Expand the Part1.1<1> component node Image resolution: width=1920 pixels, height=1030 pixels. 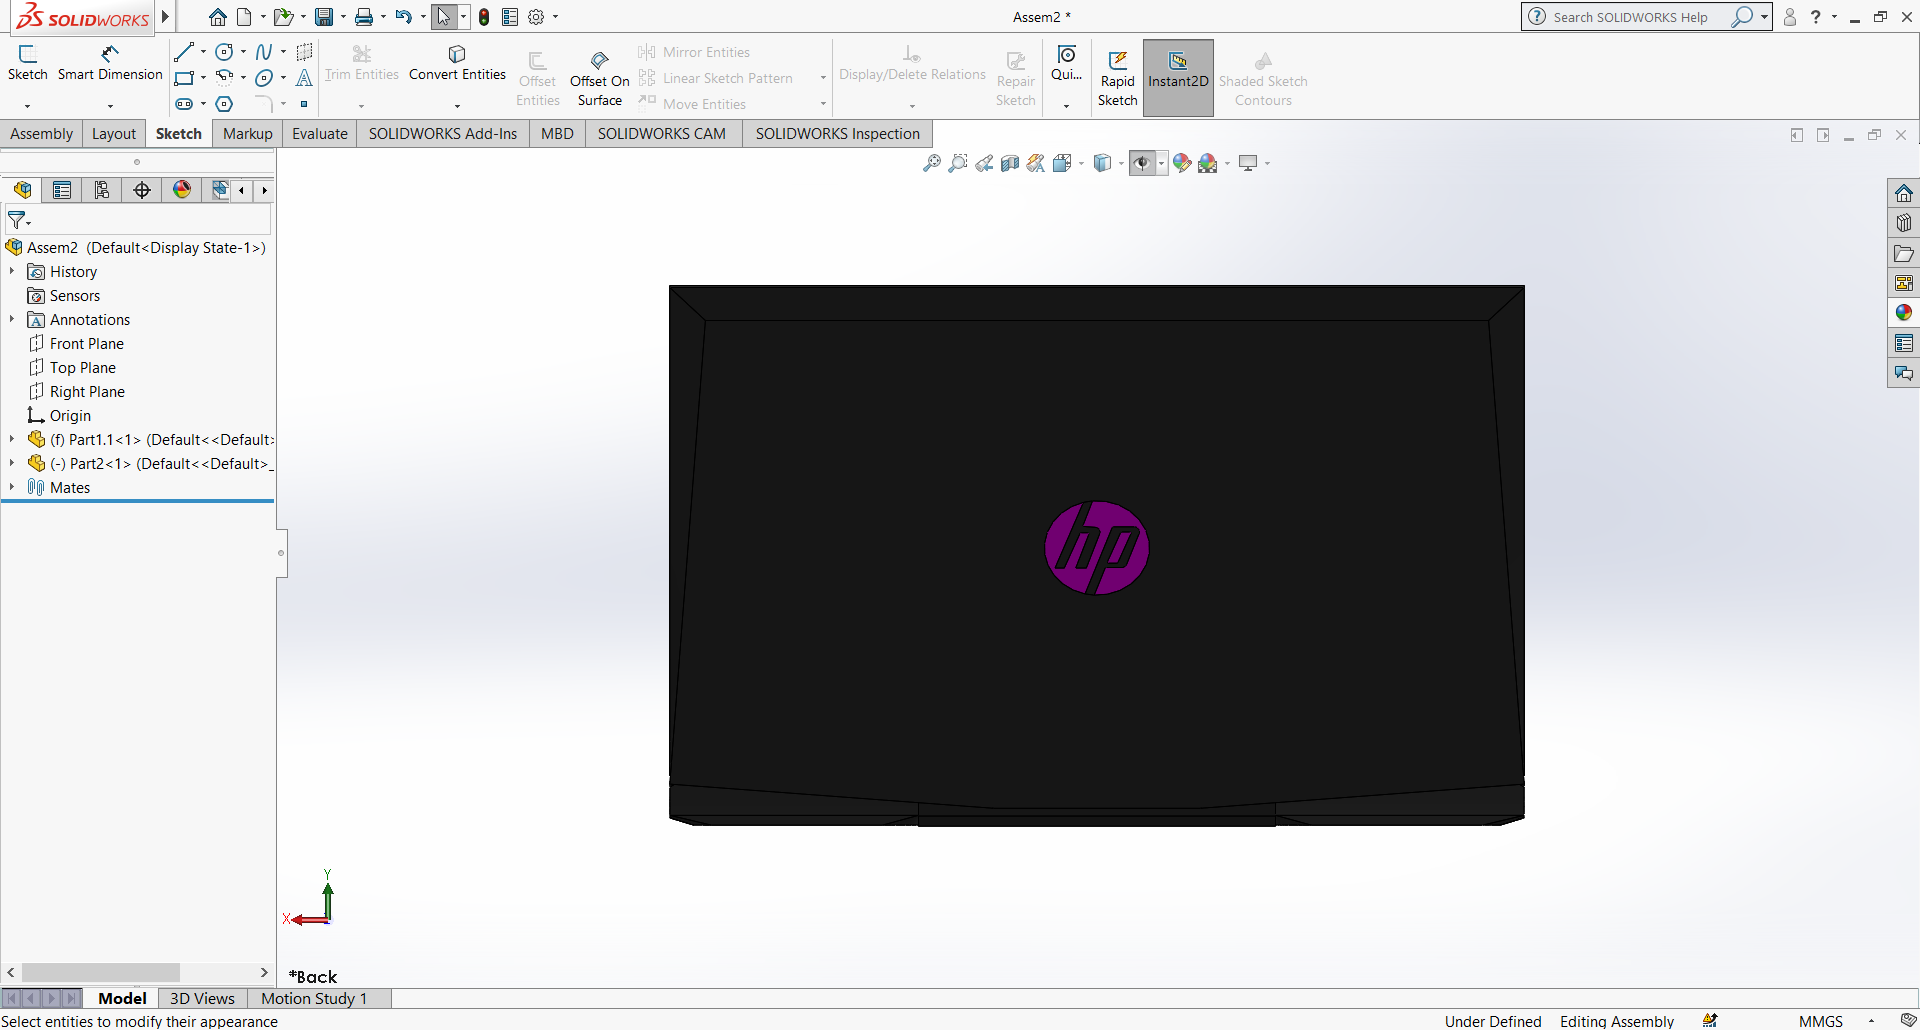[x=12, y=439]
